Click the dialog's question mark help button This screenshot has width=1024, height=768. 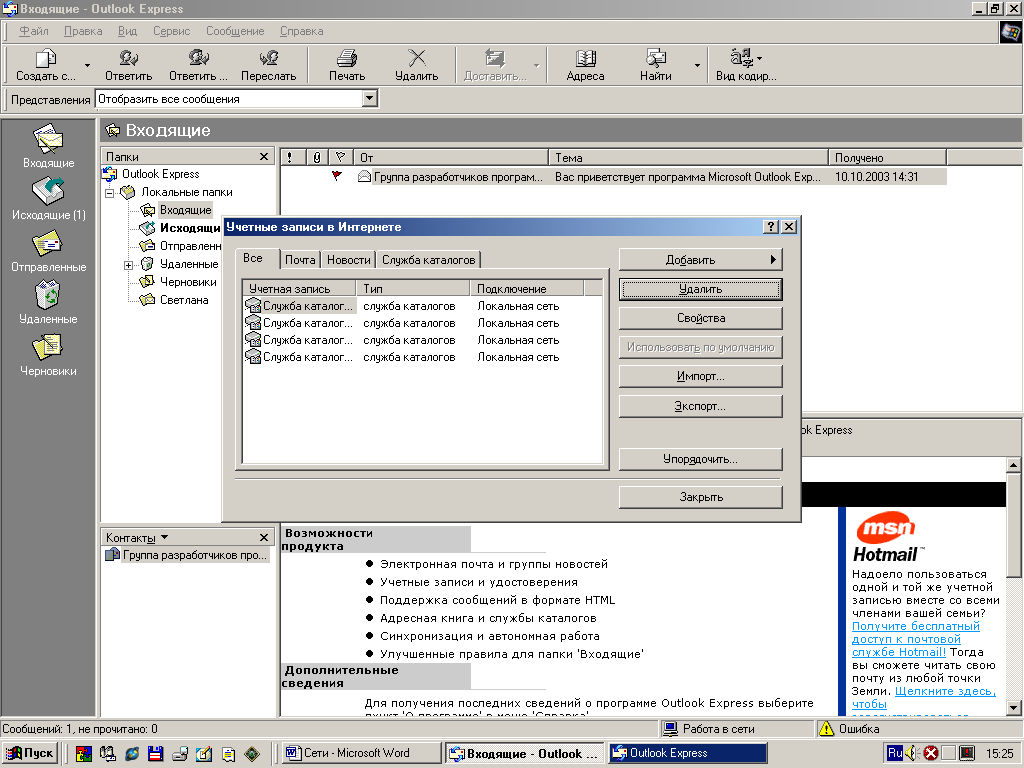click(771, 227)
